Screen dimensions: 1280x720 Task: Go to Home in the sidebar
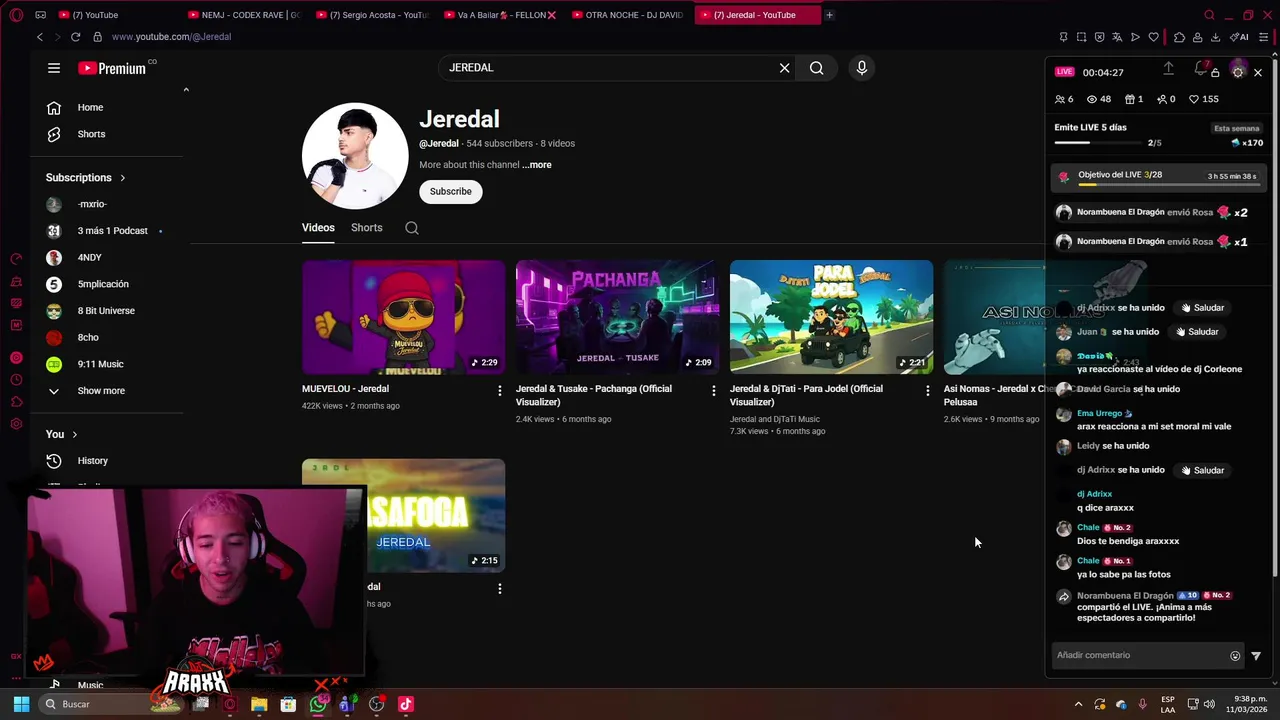pyautogui.click(x=90, y=107)
